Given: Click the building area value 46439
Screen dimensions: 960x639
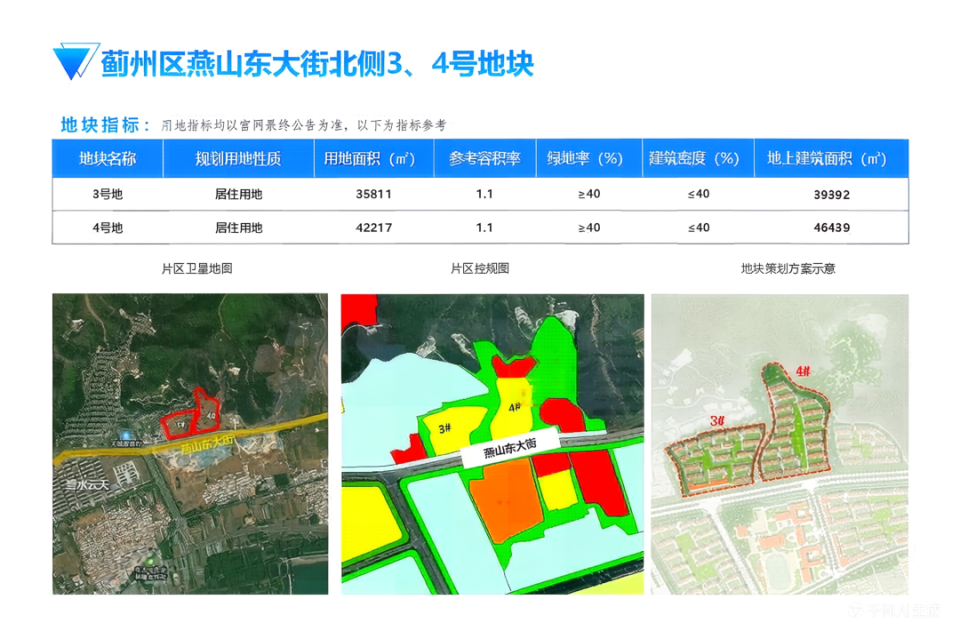Looking at the screenshot, I should point(831,228).
